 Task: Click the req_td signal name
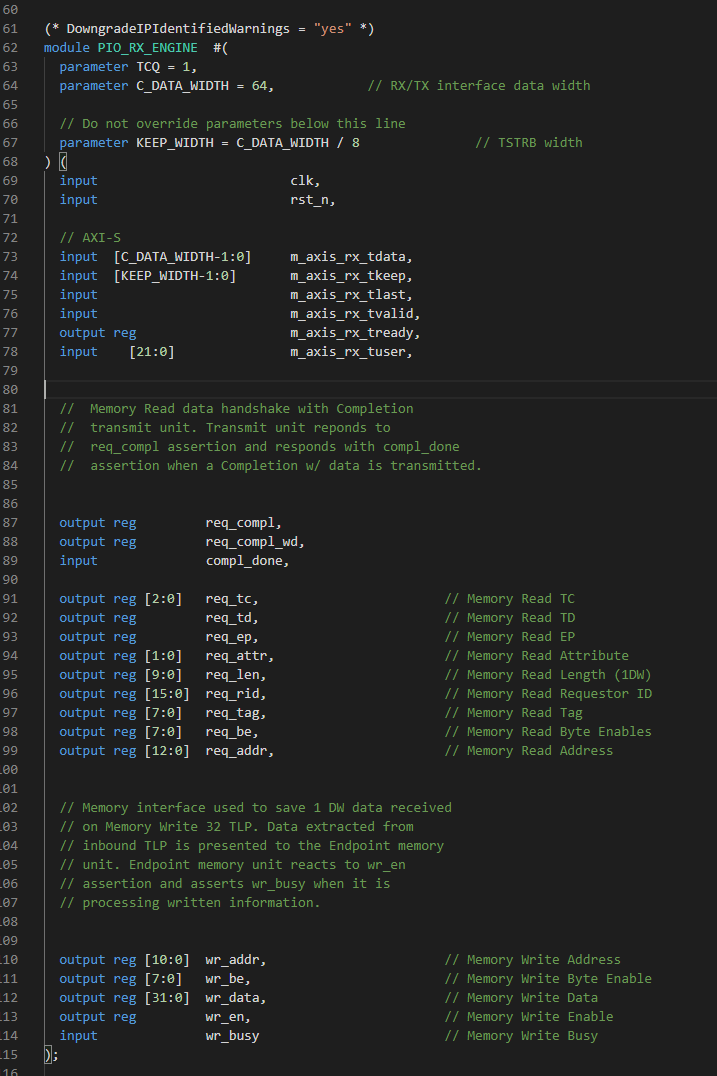[228, 618]
